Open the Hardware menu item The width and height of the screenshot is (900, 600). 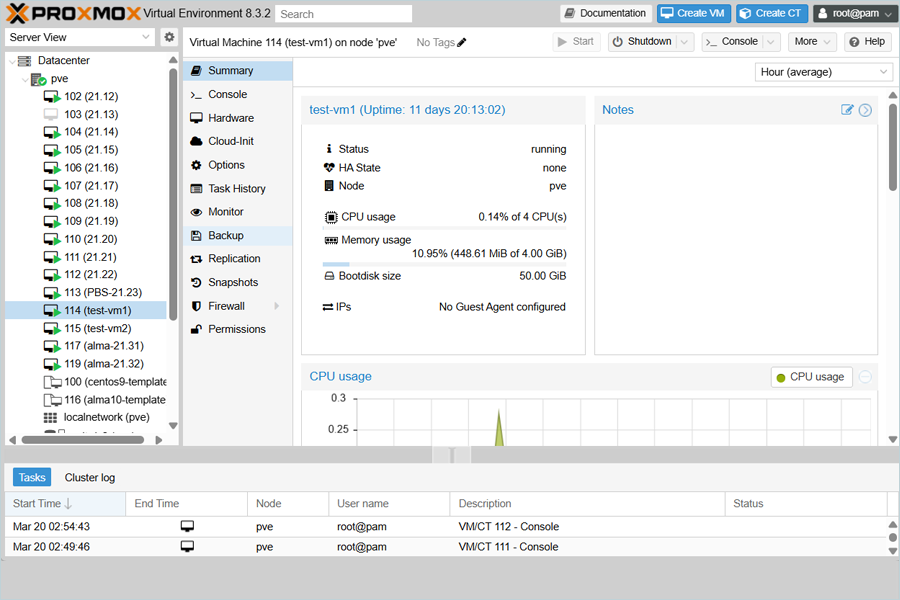(x=230, y=118)
